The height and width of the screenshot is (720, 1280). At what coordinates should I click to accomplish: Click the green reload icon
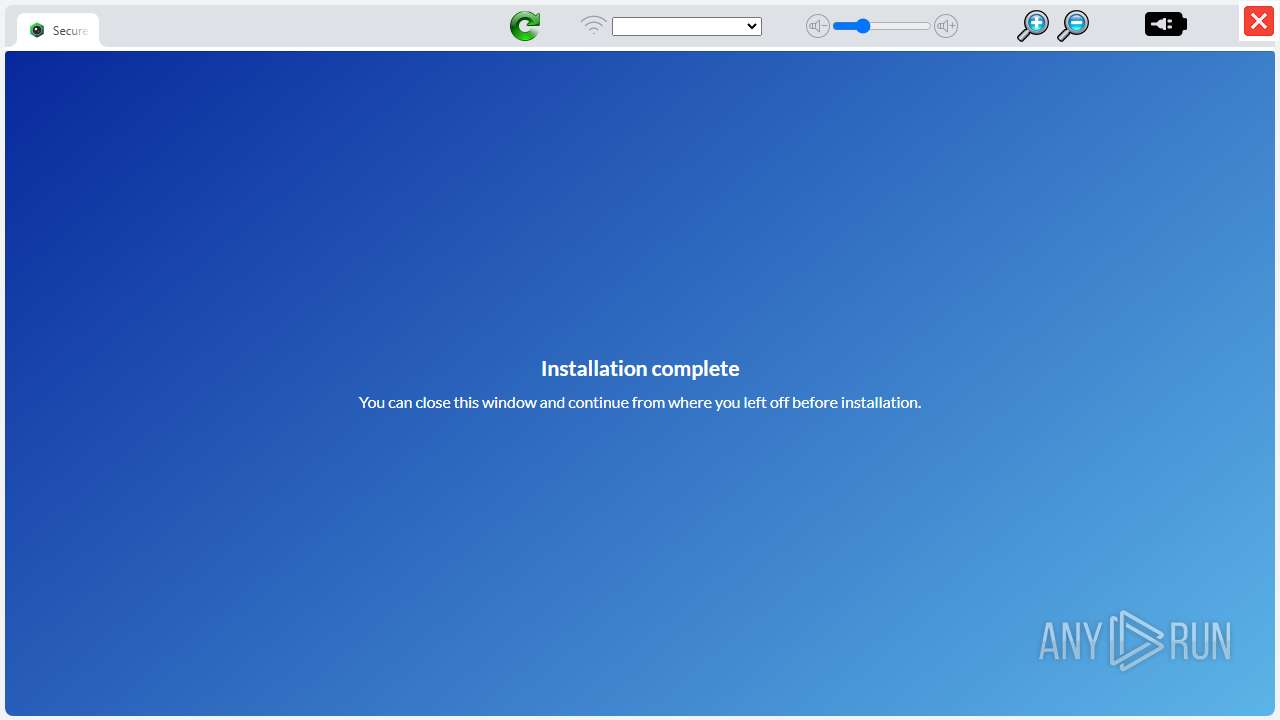point(525,26)
